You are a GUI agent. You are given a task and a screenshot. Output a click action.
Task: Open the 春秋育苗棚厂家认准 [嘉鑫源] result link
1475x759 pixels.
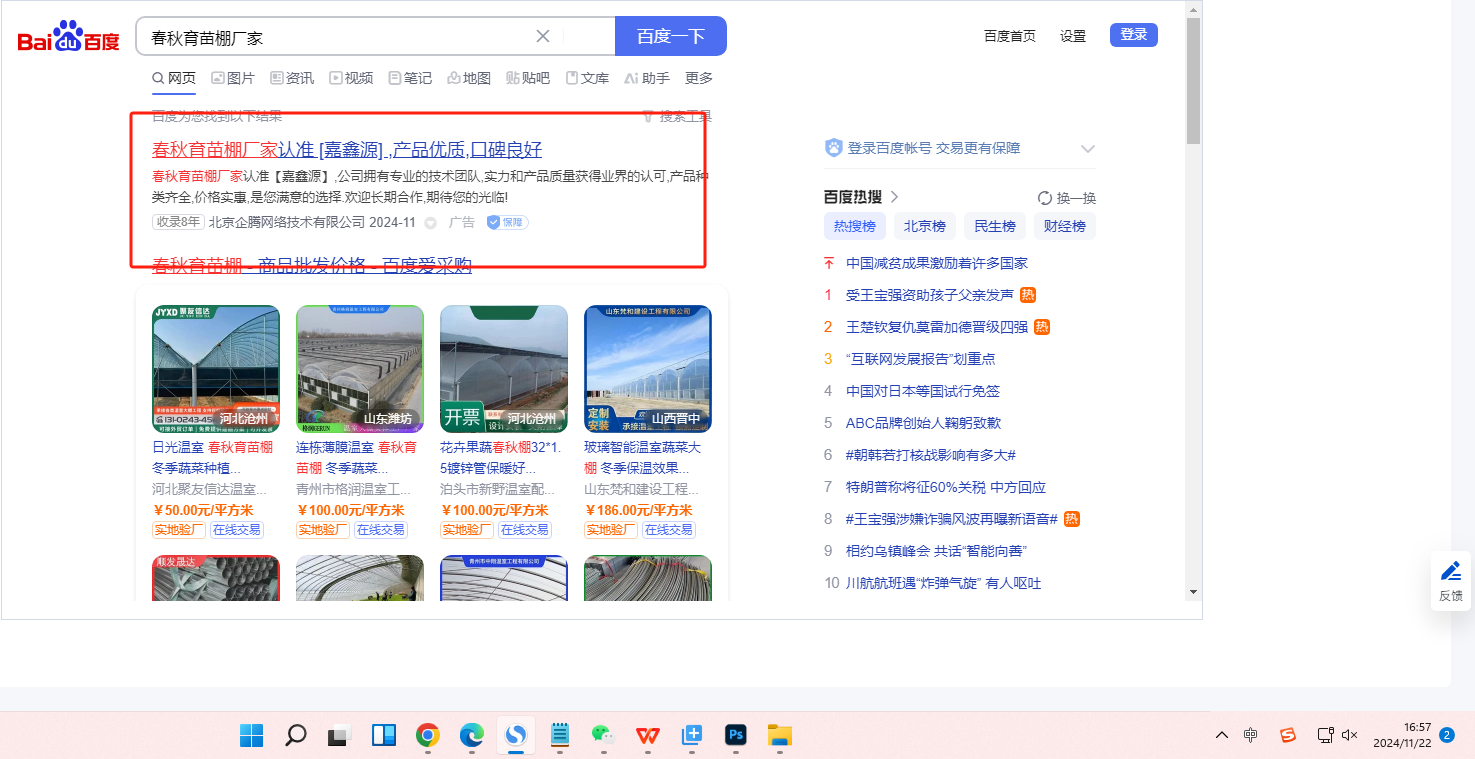[346, 150]
